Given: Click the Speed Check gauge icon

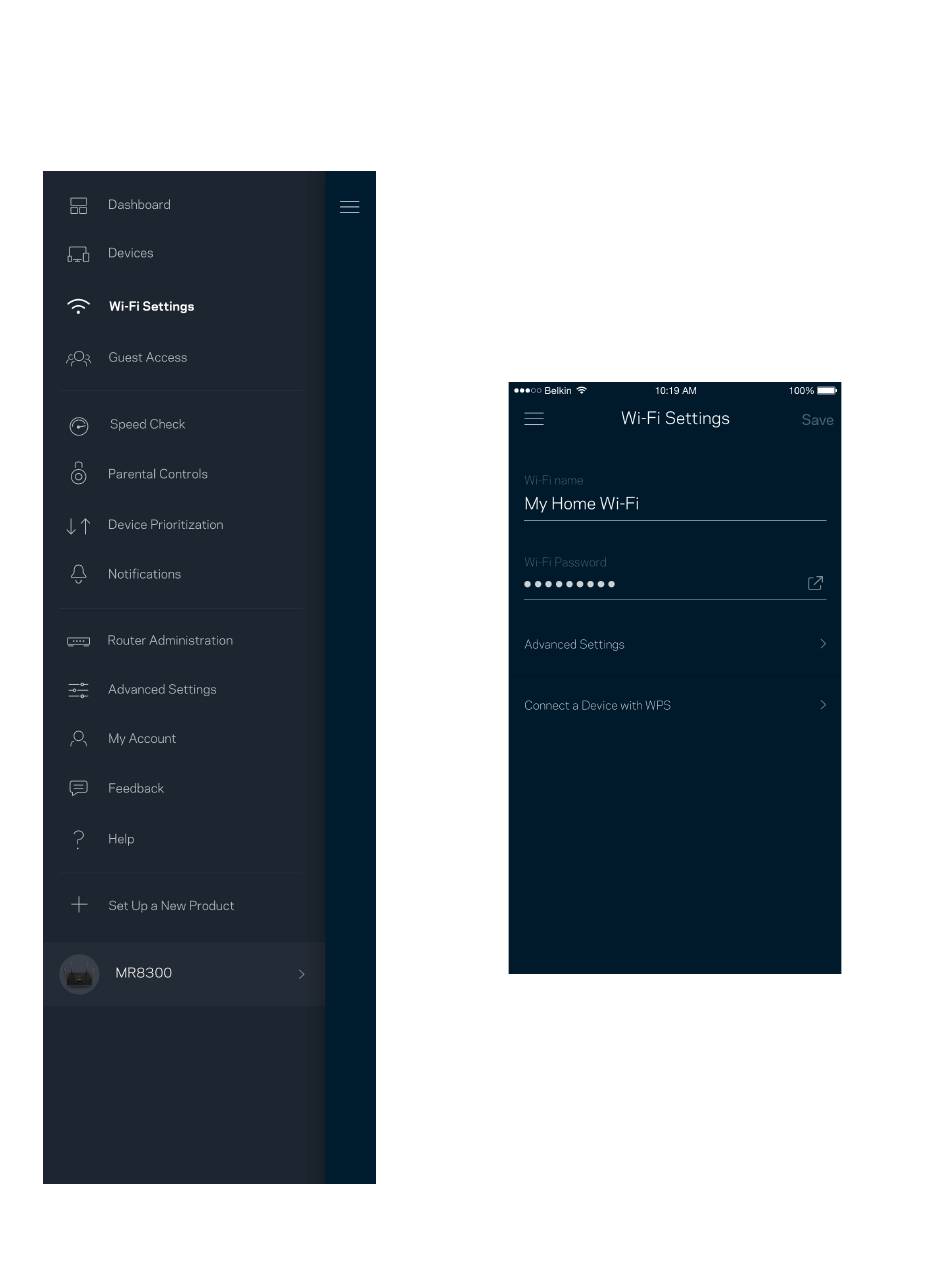Looking at the screenshot, I should [x=78, y=425].
